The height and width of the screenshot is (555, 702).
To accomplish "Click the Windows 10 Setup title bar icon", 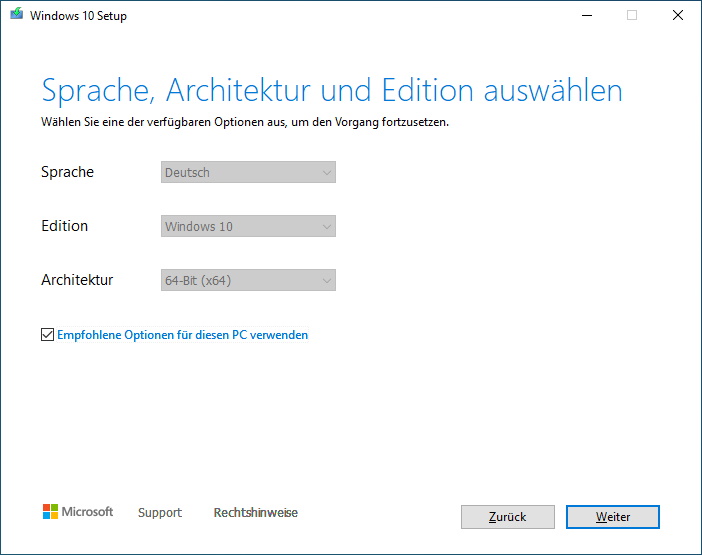I will click(17, 14).
